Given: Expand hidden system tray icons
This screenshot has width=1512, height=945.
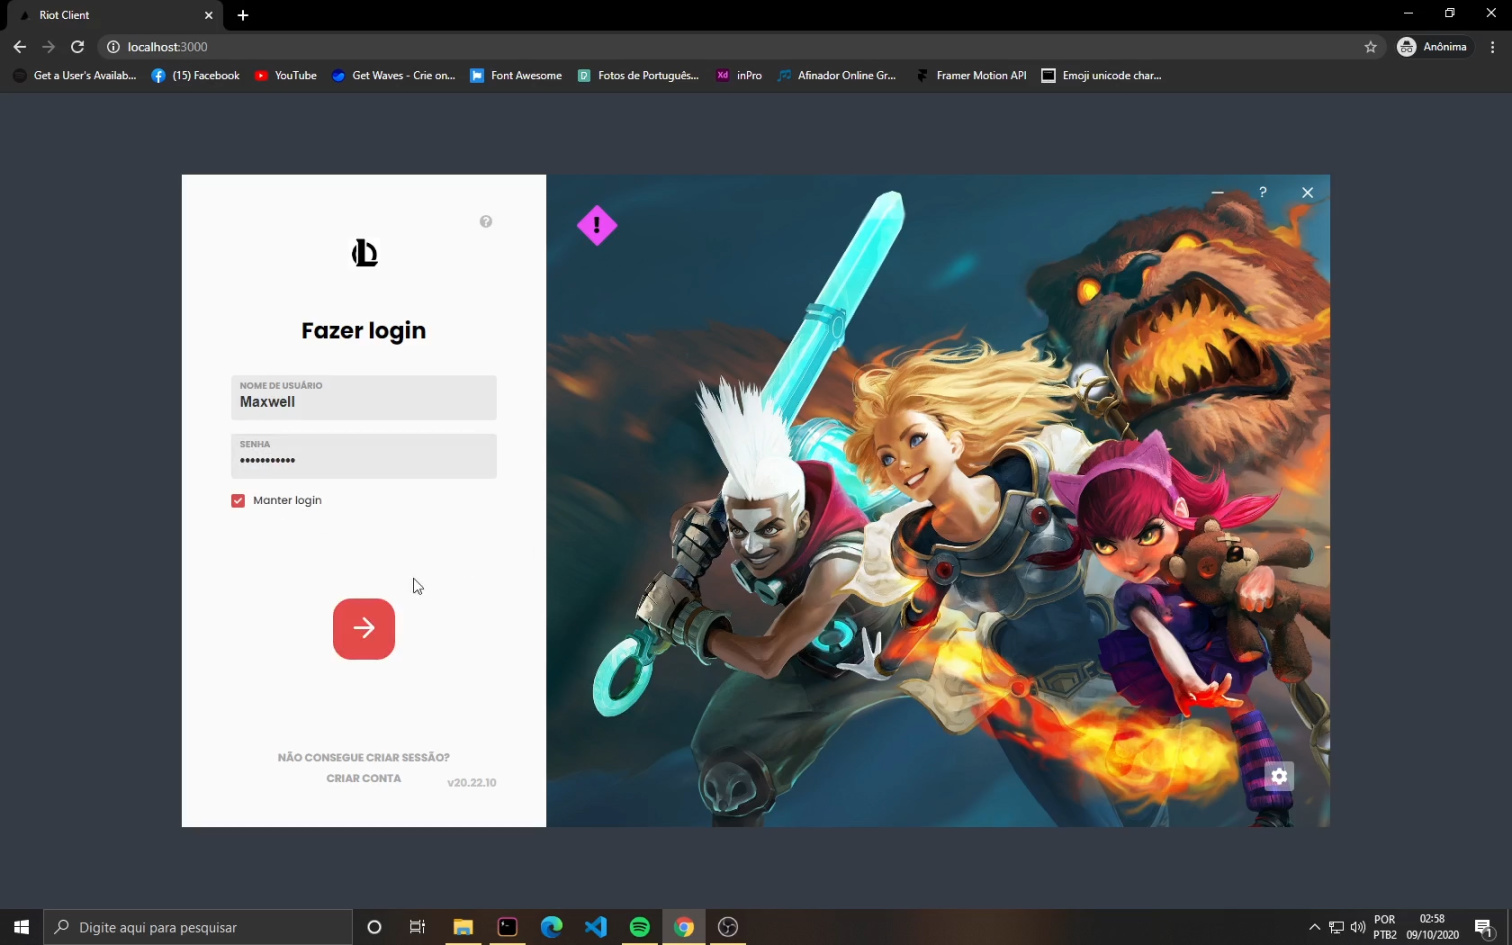Looking at the screenshot, I should coord(1314,927).
